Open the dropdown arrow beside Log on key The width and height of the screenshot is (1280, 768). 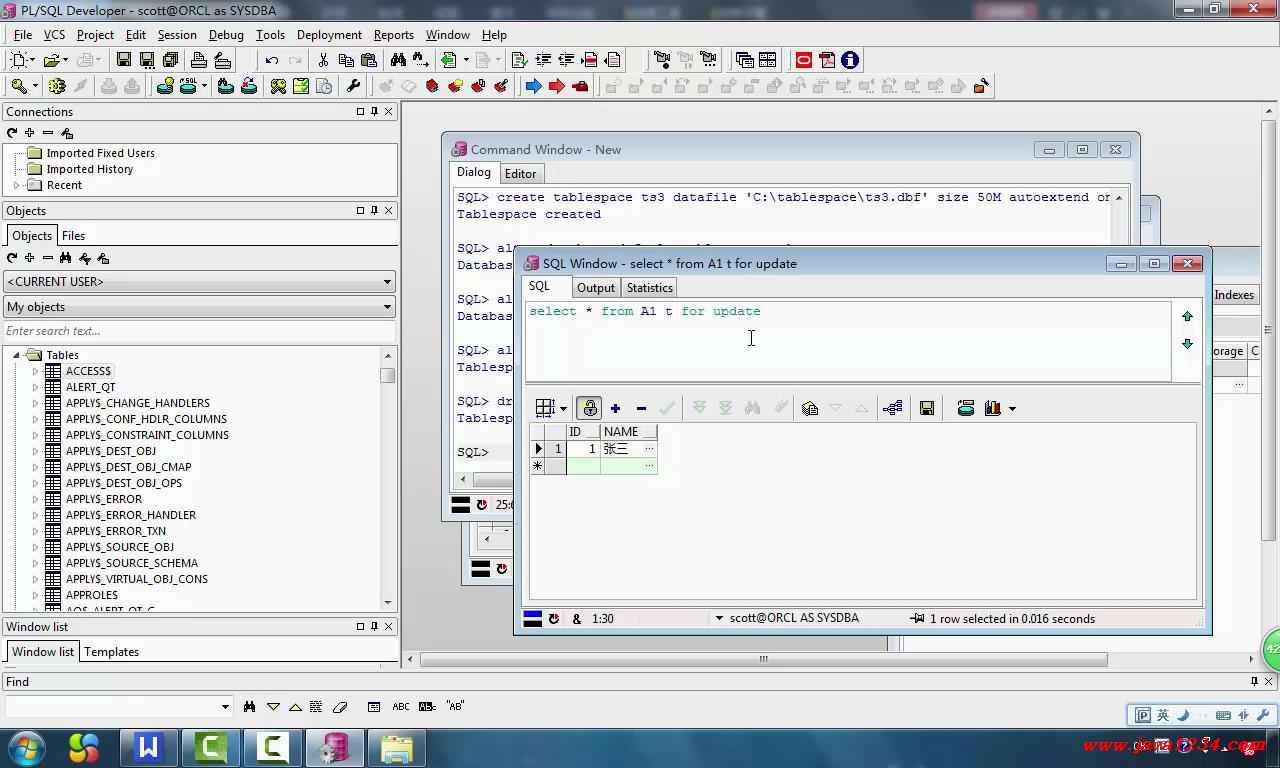[36, 86]
